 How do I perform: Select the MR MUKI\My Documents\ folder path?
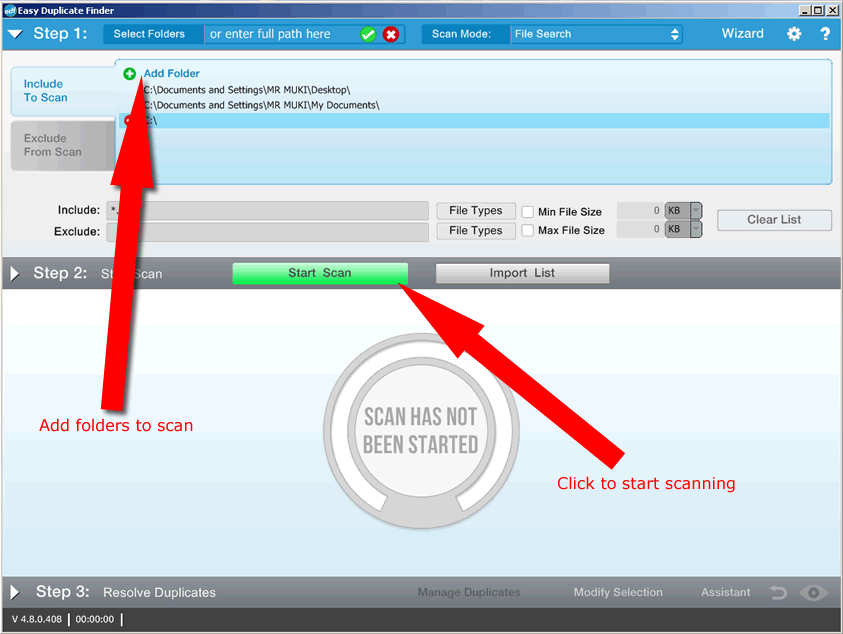pyautogui.click(x=261, y=105)
